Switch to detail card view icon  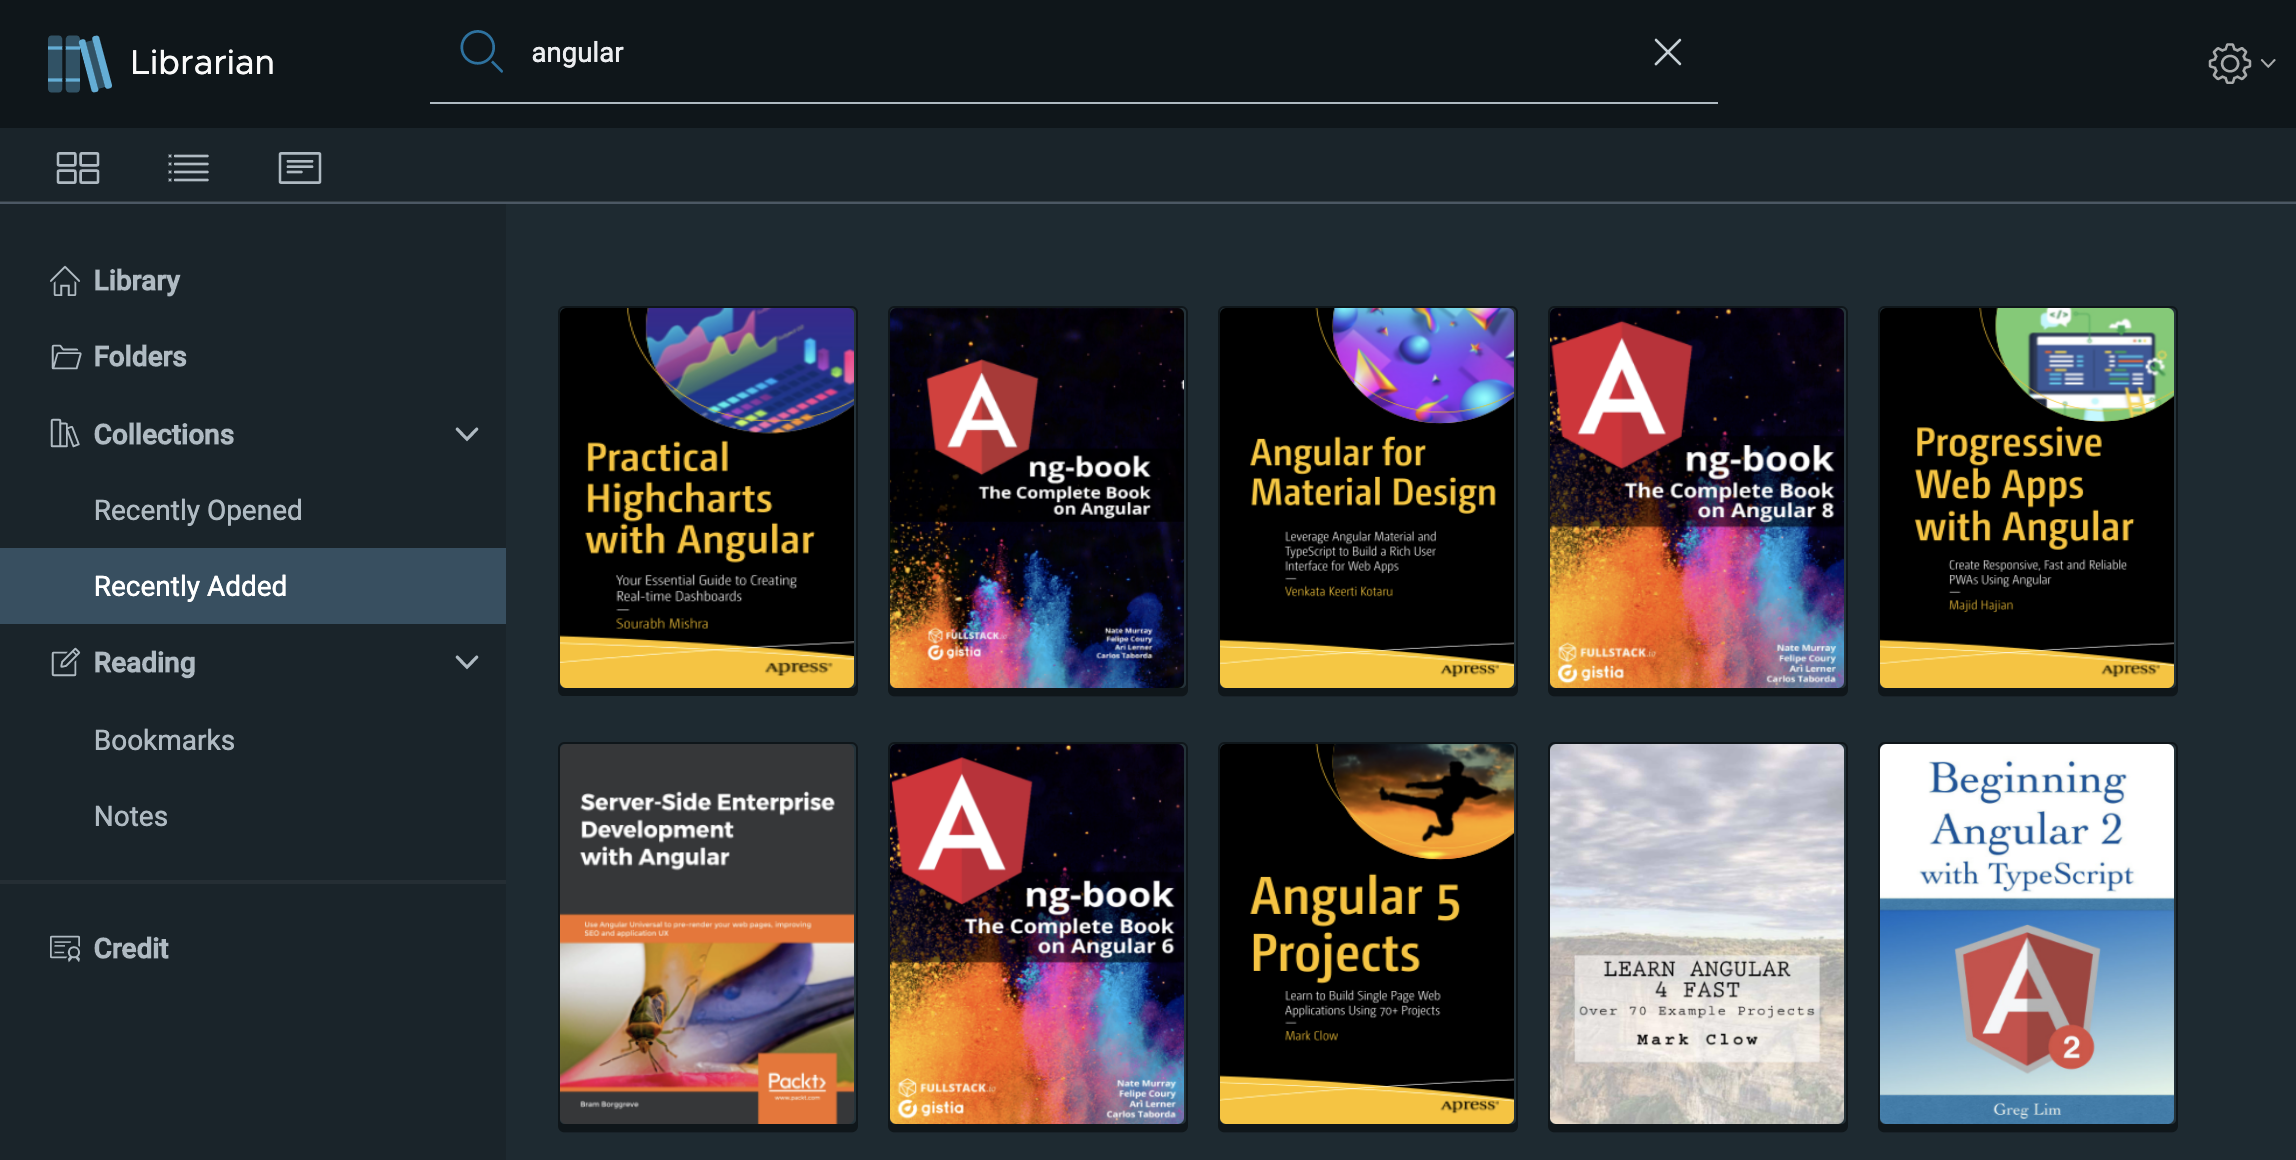click(x=299, y=167)
